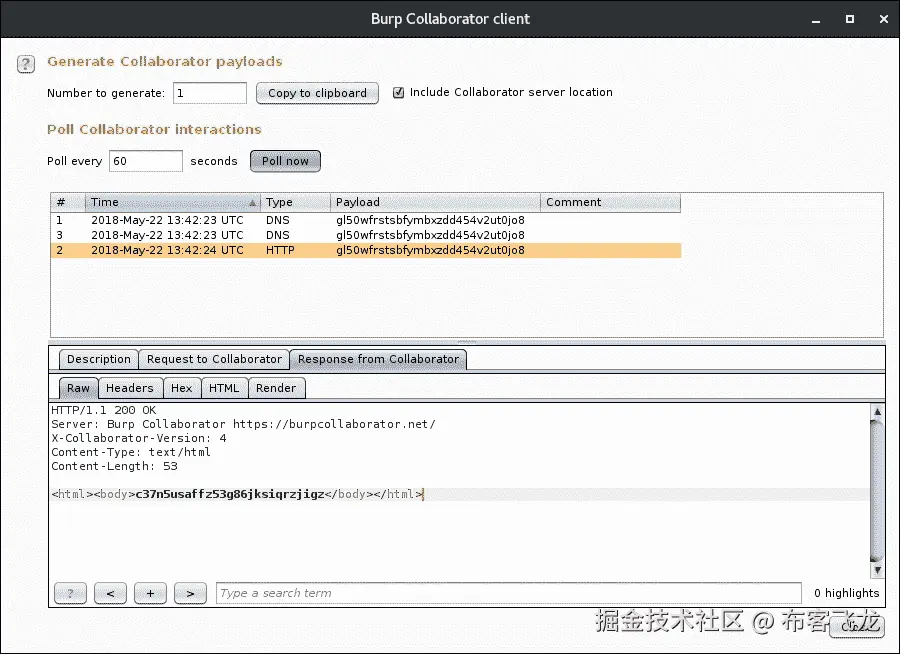Open the Description tab

click(99, 359)
